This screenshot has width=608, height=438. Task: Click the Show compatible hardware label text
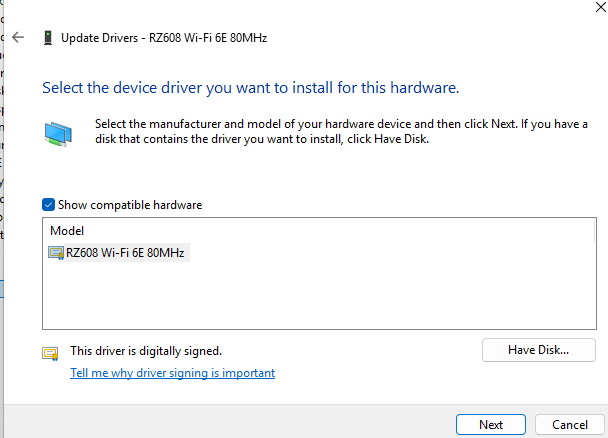coord(130,205)
